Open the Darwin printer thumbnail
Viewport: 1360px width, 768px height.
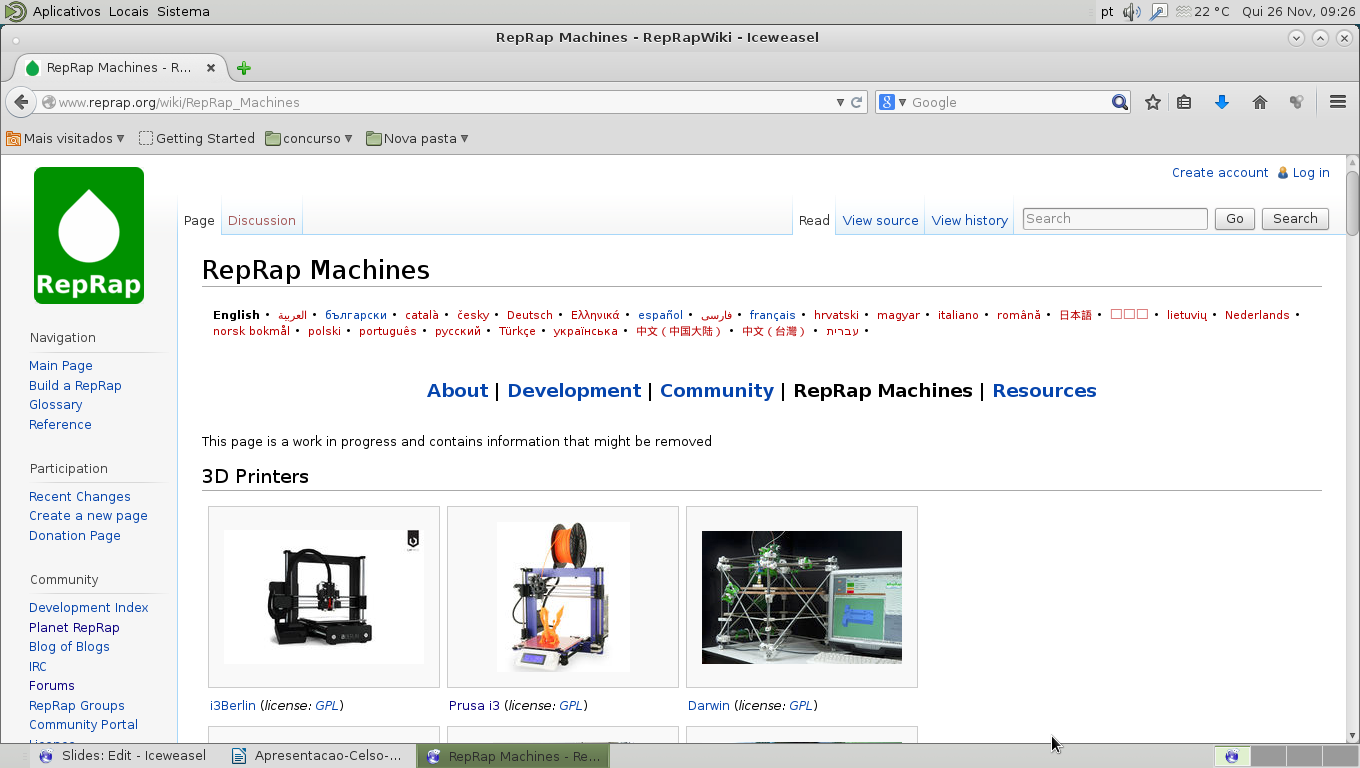point(802,597)
